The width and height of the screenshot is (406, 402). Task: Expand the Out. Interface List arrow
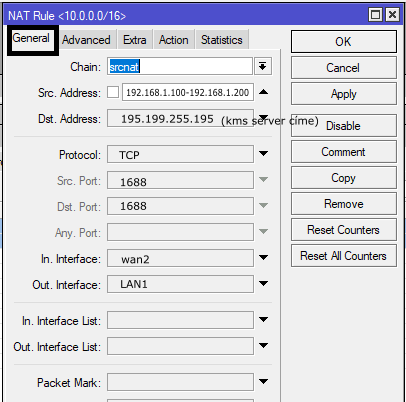tap(263, 345)
